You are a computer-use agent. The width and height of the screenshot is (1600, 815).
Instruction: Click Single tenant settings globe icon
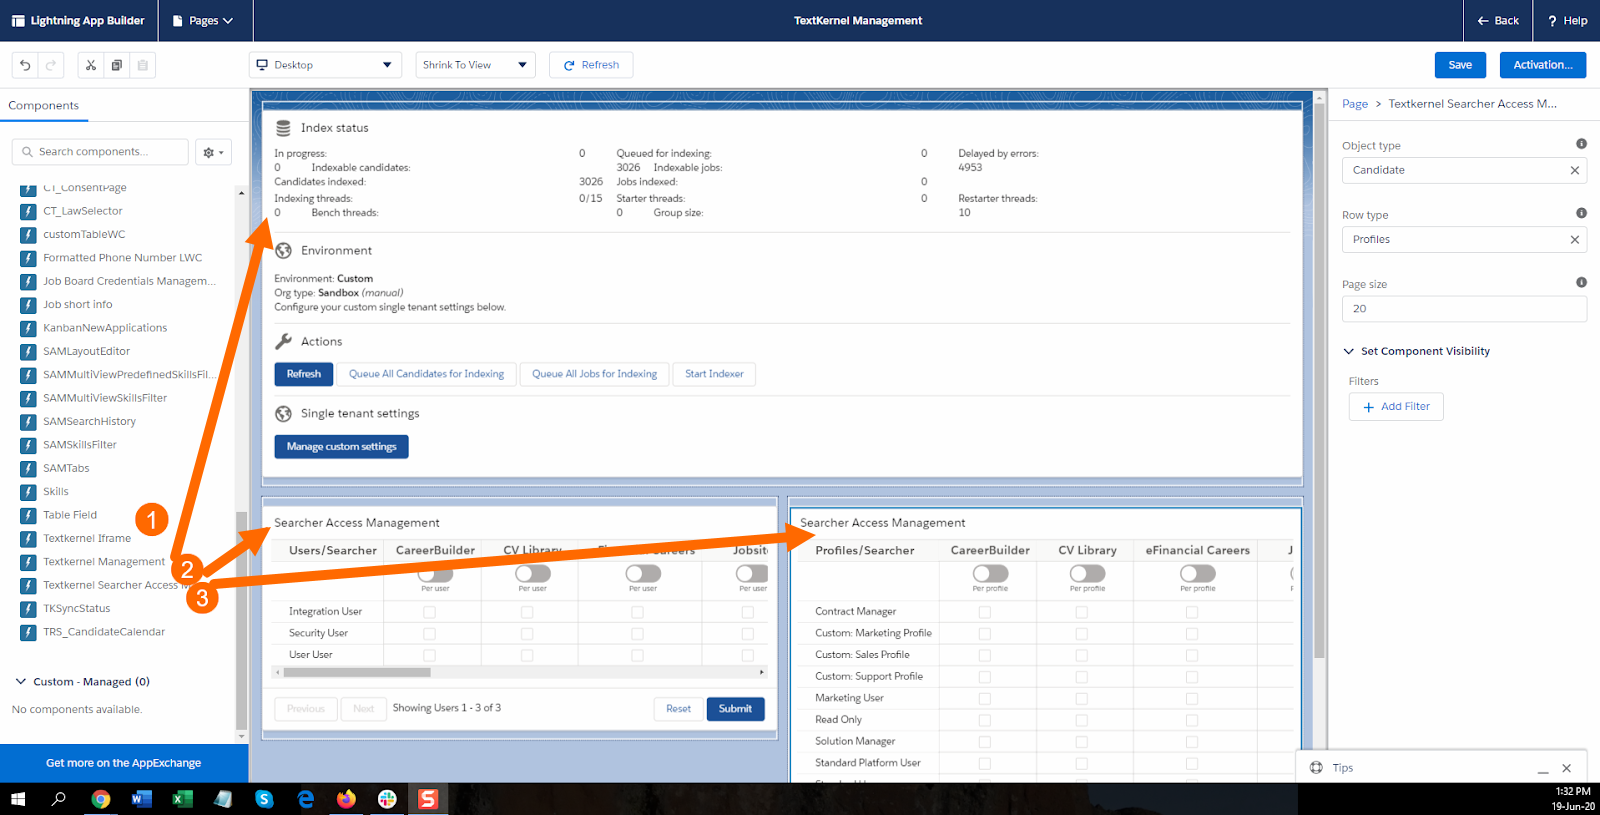(283, 414)
